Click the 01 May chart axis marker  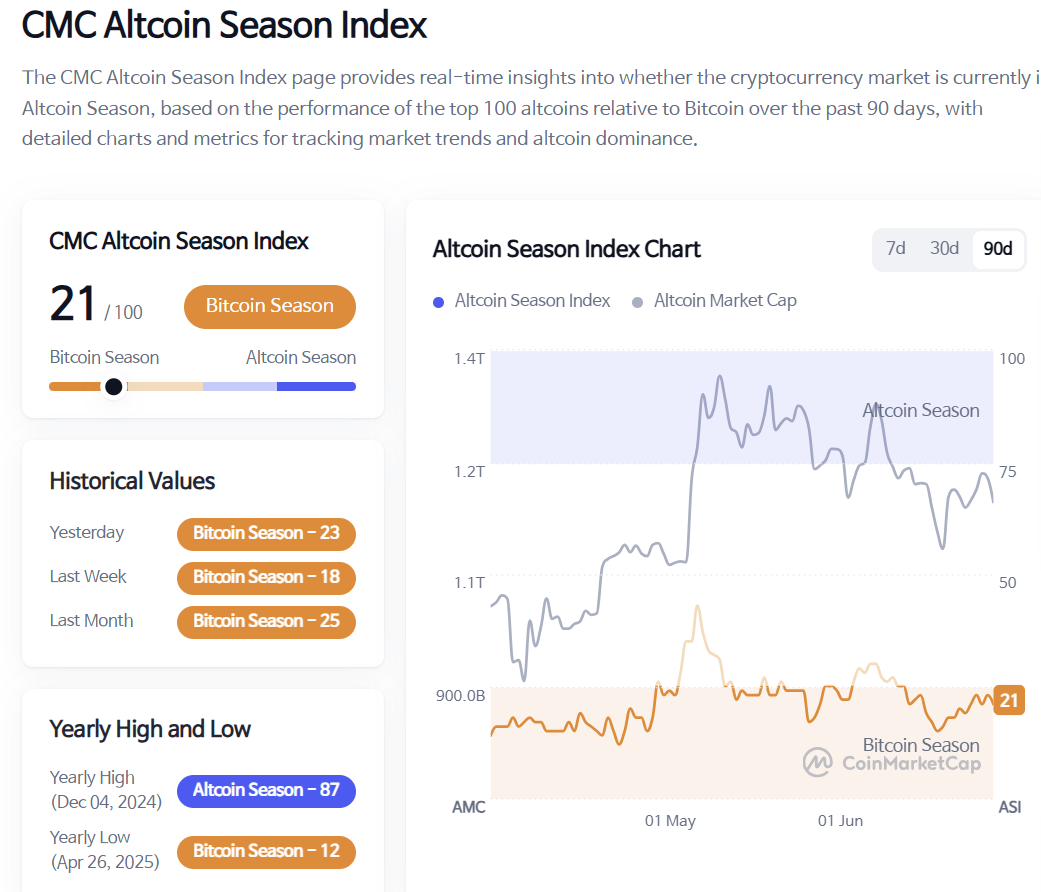(x=670, y=821)
